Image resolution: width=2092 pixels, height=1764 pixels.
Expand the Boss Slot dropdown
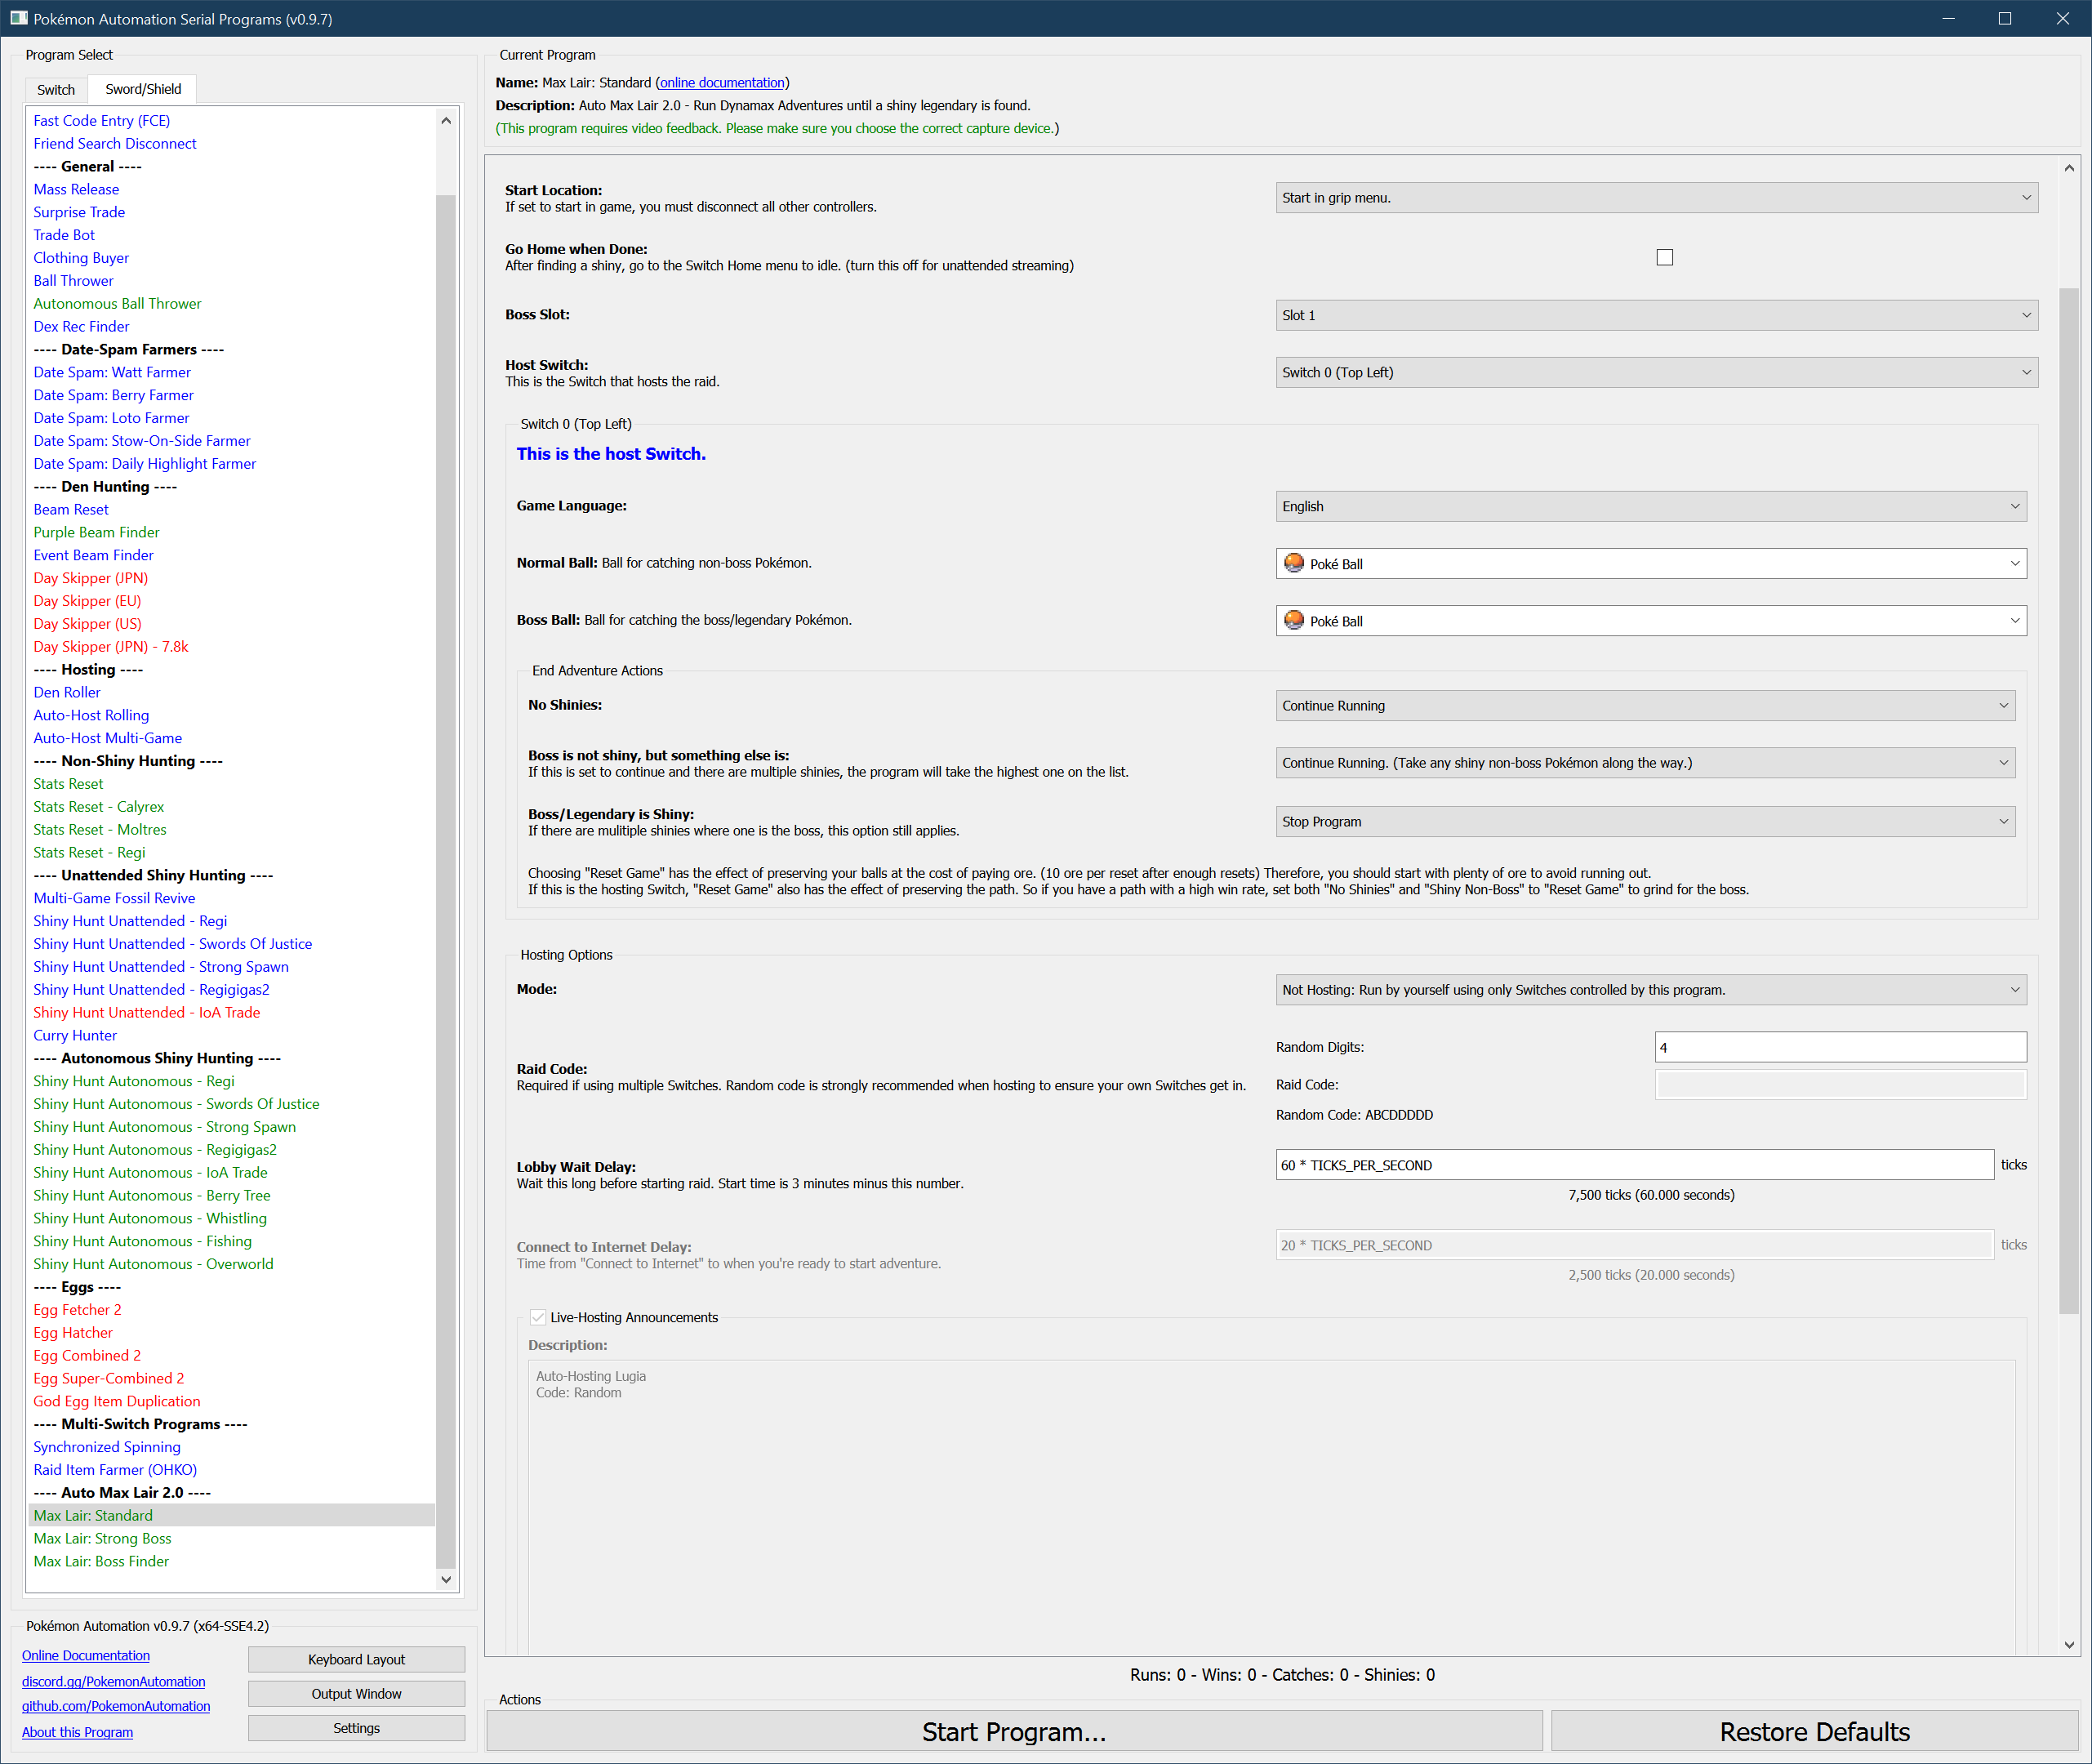[1656, 315]
